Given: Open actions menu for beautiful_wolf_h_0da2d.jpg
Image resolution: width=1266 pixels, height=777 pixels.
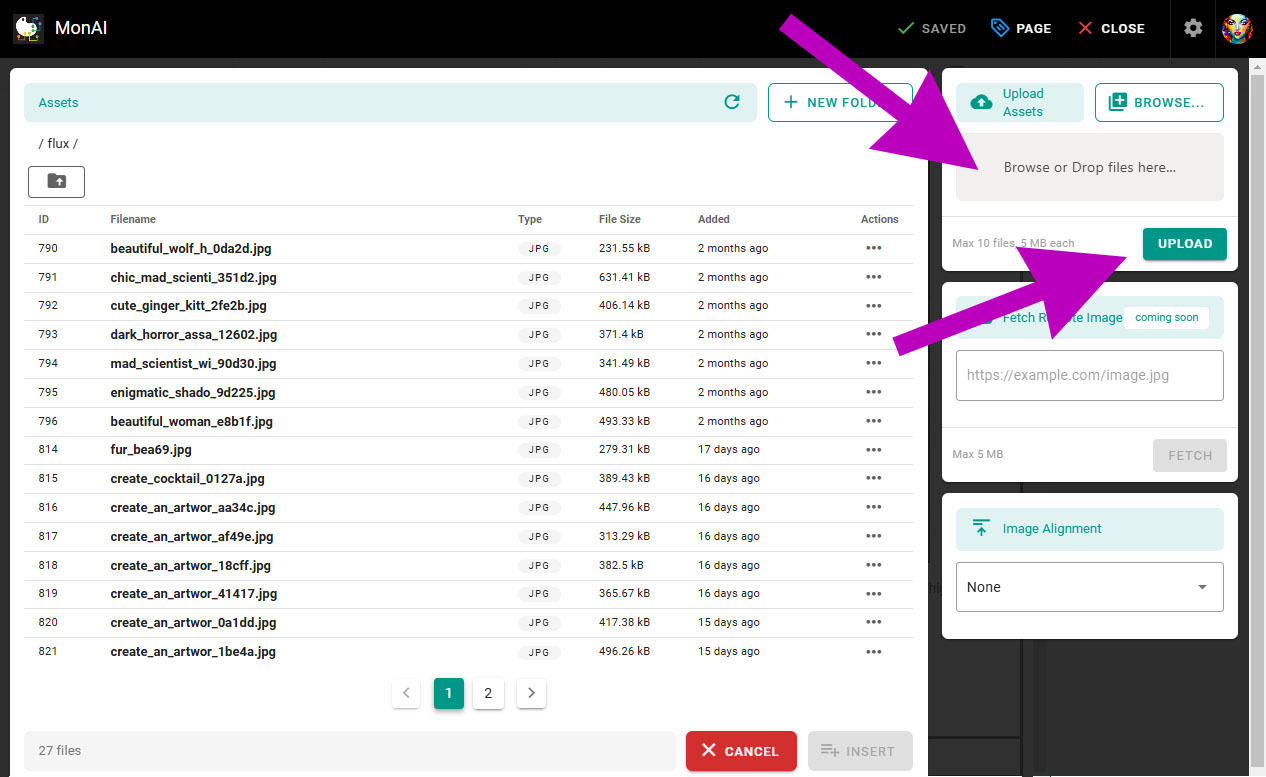Looking at the screenshot, I should 873,248.
